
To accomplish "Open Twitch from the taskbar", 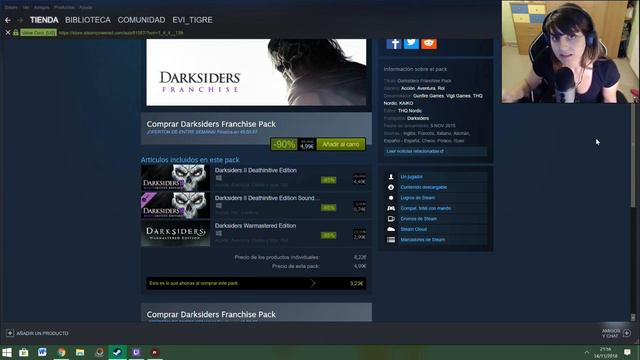I will coord(136,352).
